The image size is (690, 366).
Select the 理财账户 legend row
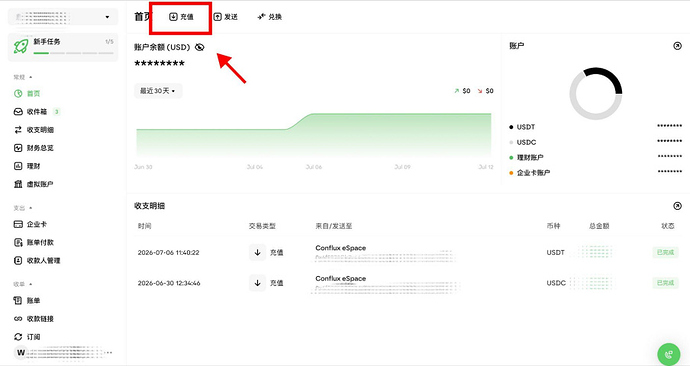pyautogui.click(x=595, y=157)
